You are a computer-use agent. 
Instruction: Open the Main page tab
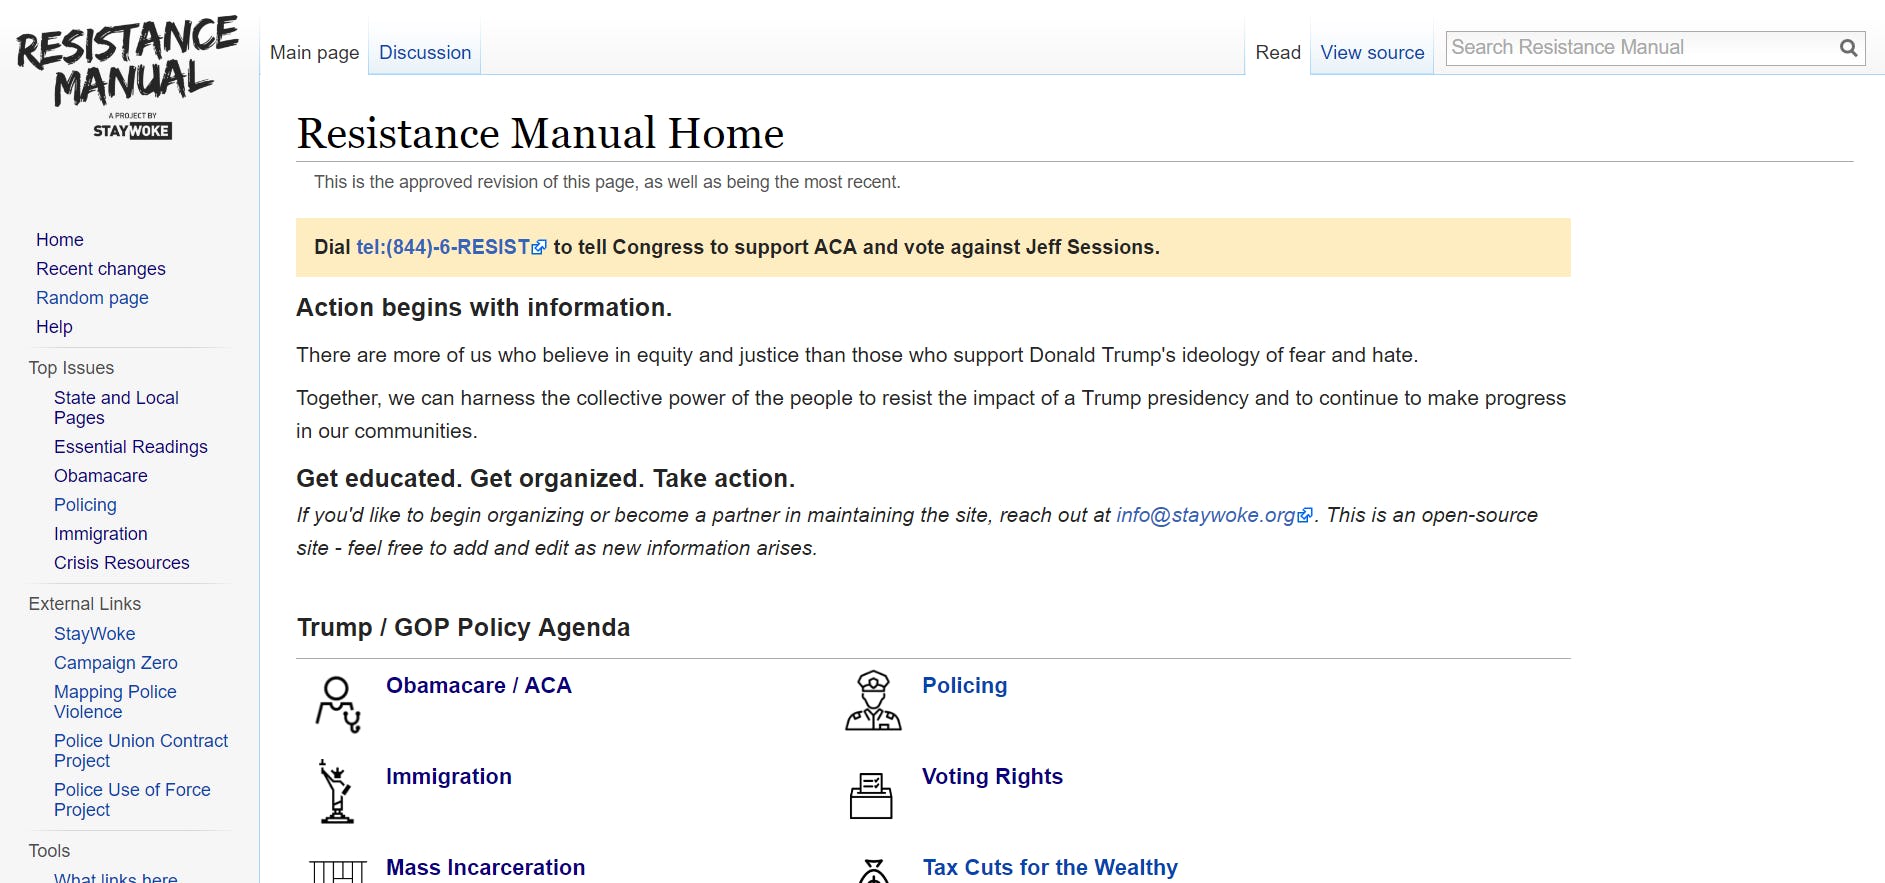pos(314,52)
